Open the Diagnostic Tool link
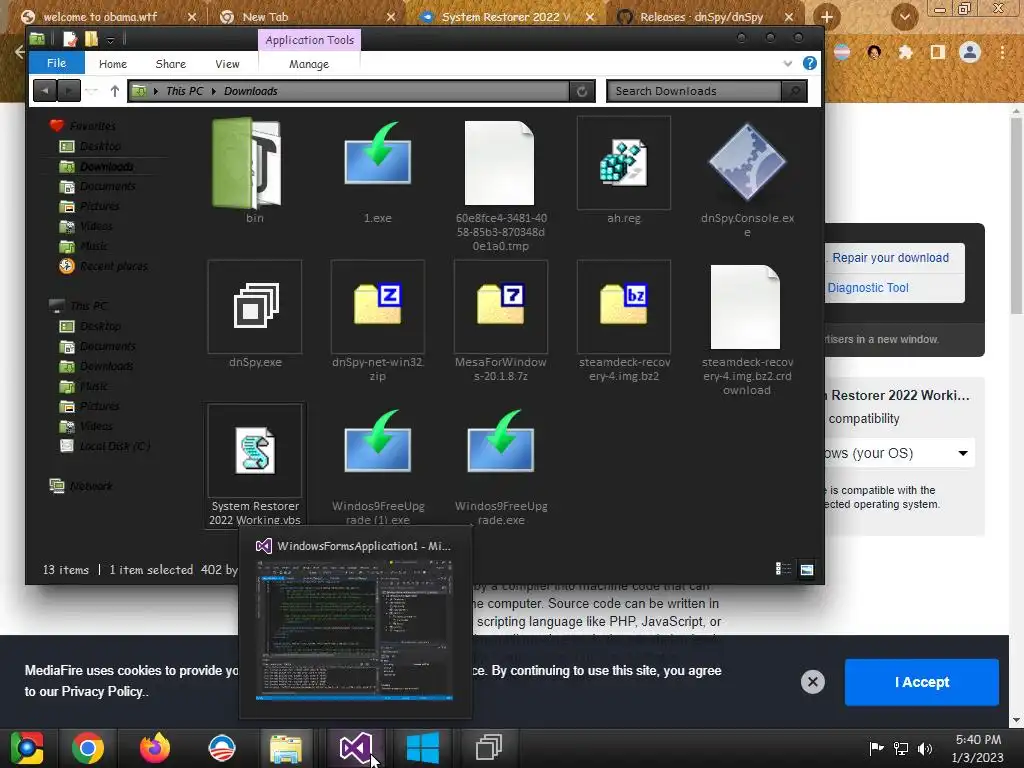 (x=868, y=287)
